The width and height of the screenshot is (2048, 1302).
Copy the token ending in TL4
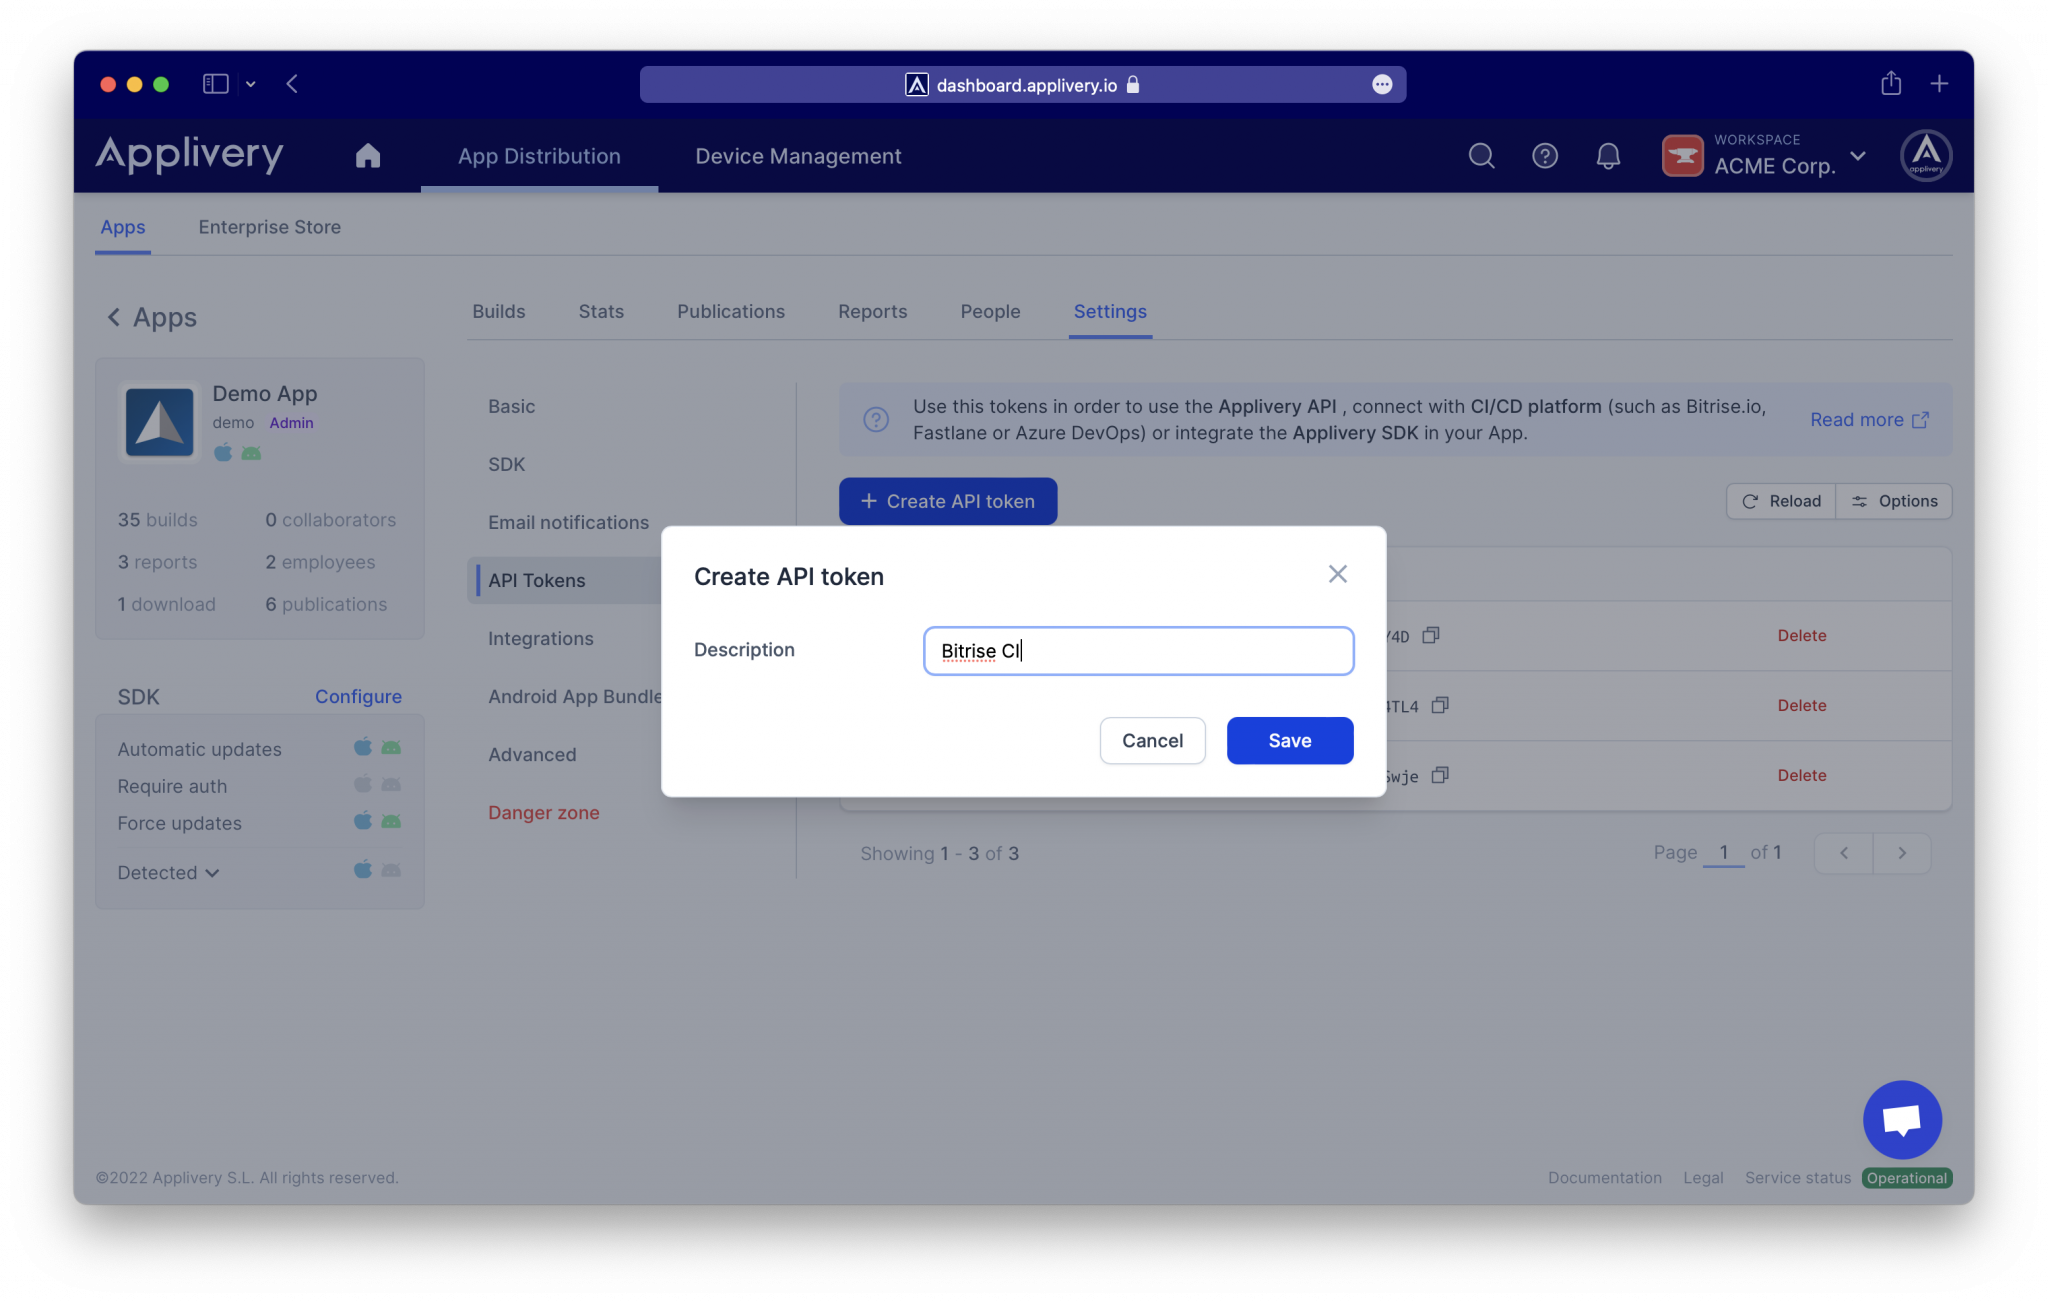[x=1440, y=705]
